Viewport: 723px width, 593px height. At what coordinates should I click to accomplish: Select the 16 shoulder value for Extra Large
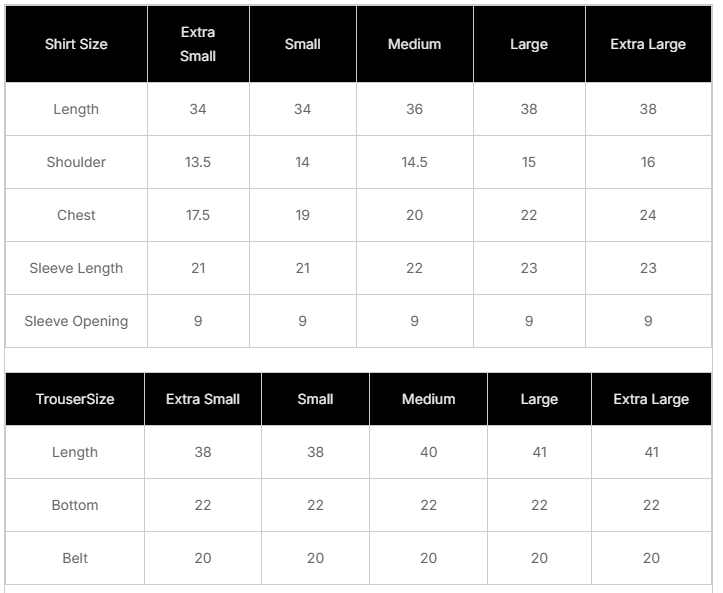coord(648,162)
